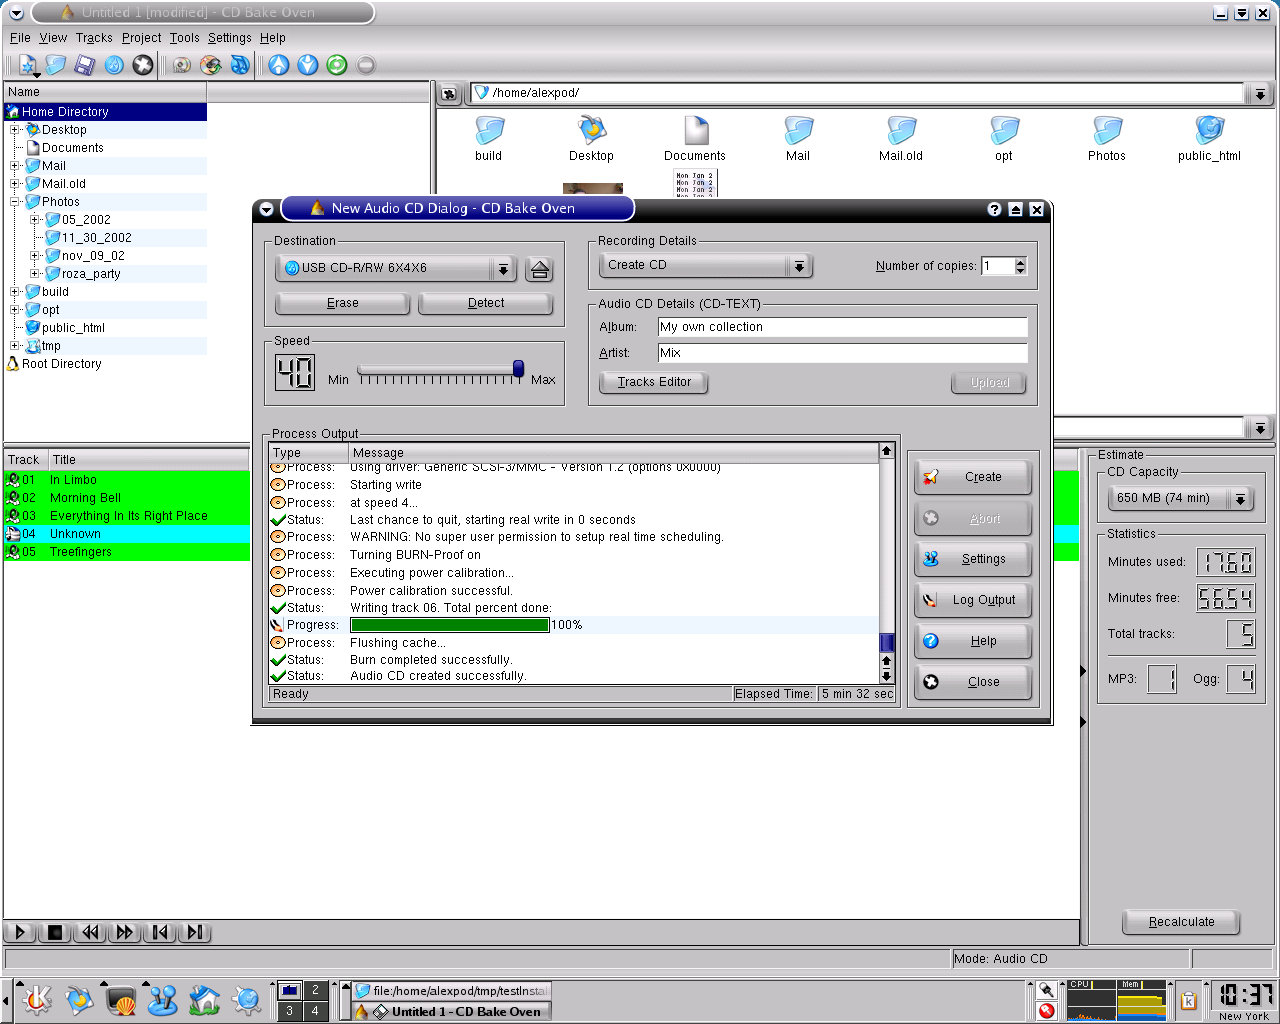Click the blue up arrow toolbar icon
This screenshot has height=1024, width=1280.
pyautogui.click(x=279, y=65)
